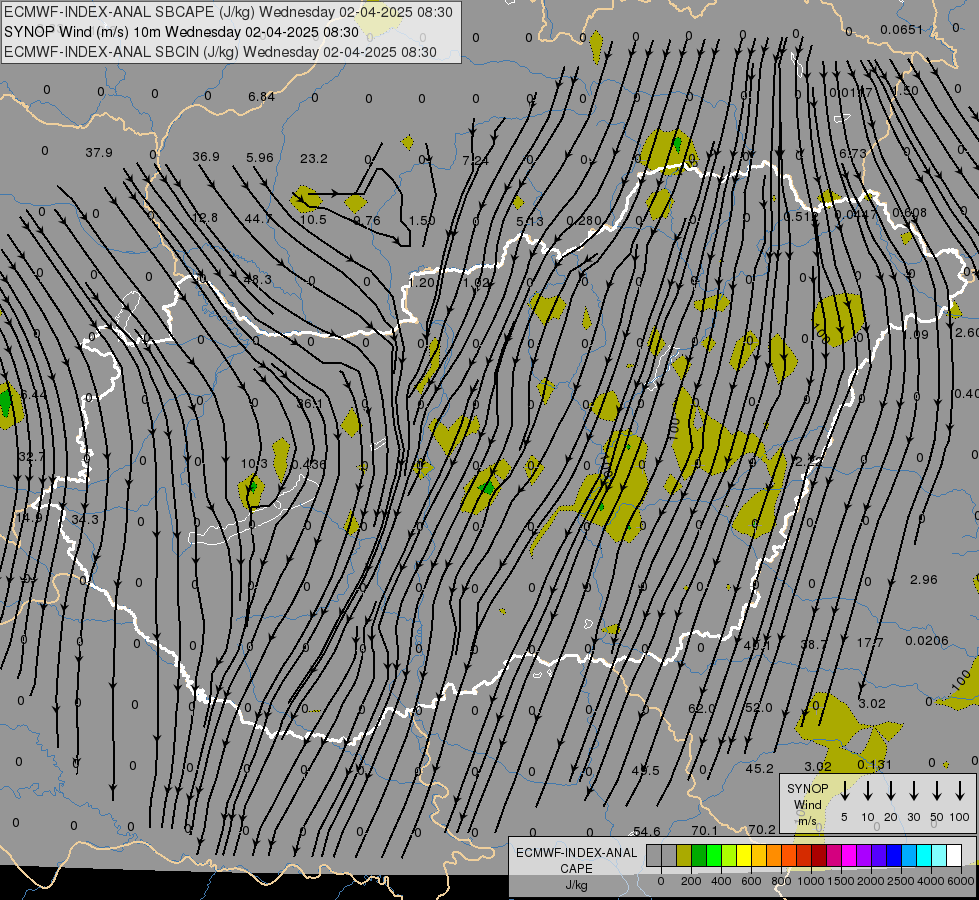
Task: Click the map value 7.24
Action: tap(475, 161)
